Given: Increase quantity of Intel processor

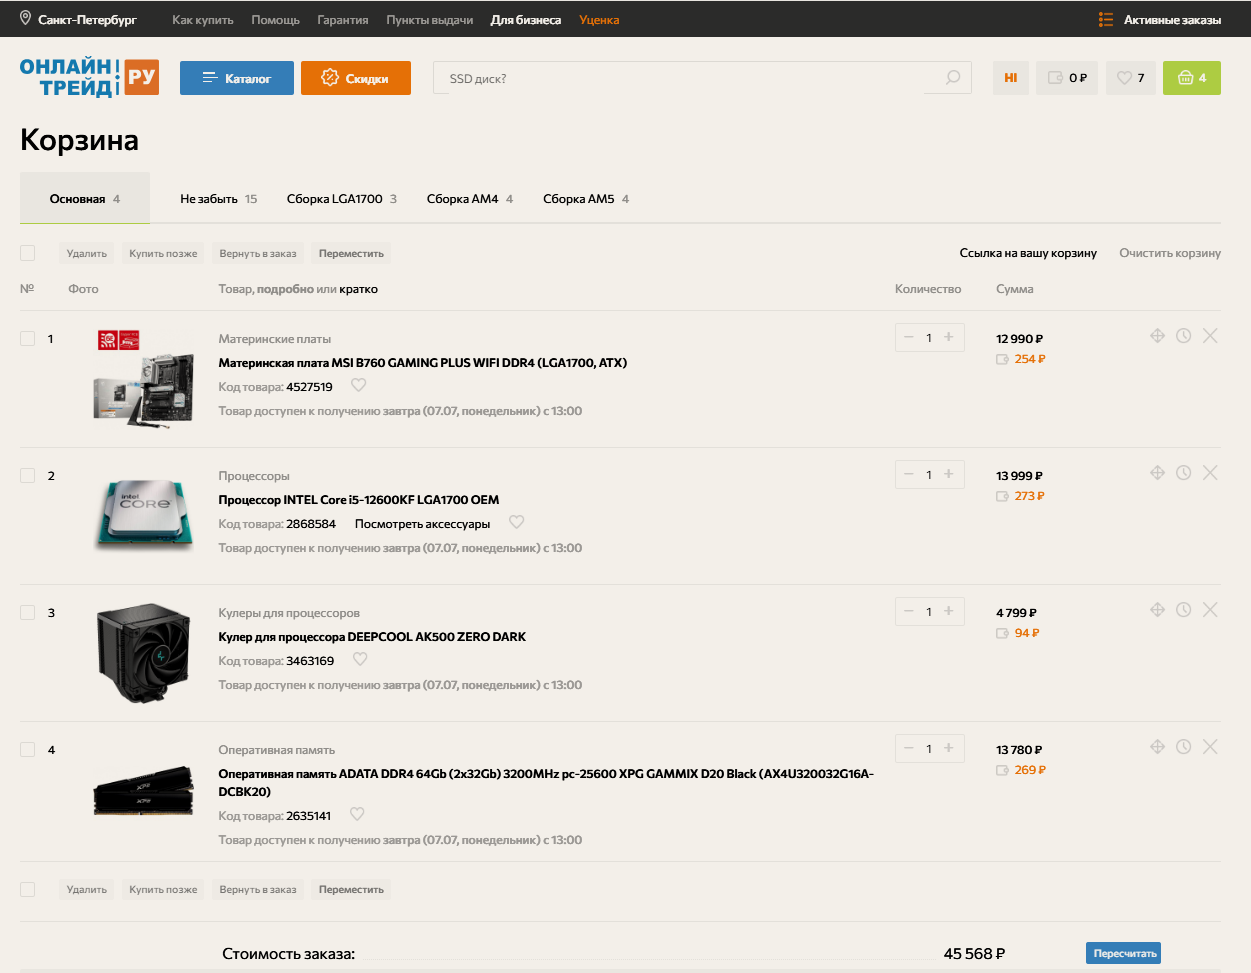Looking at the screenshot, I should 949,474.
